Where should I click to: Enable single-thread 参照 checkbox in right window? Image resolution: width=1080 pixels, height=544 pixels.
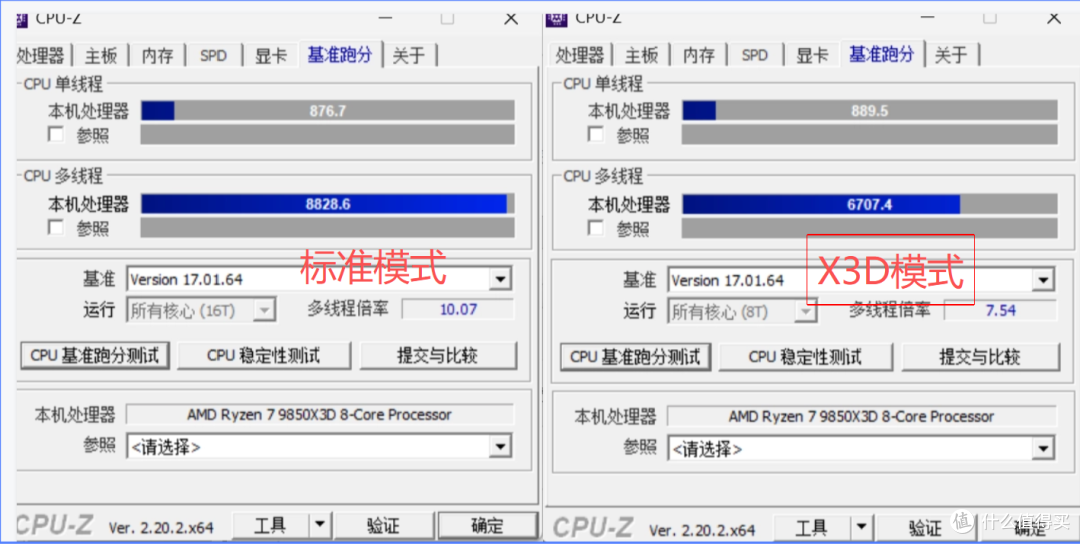coord(596,134)
